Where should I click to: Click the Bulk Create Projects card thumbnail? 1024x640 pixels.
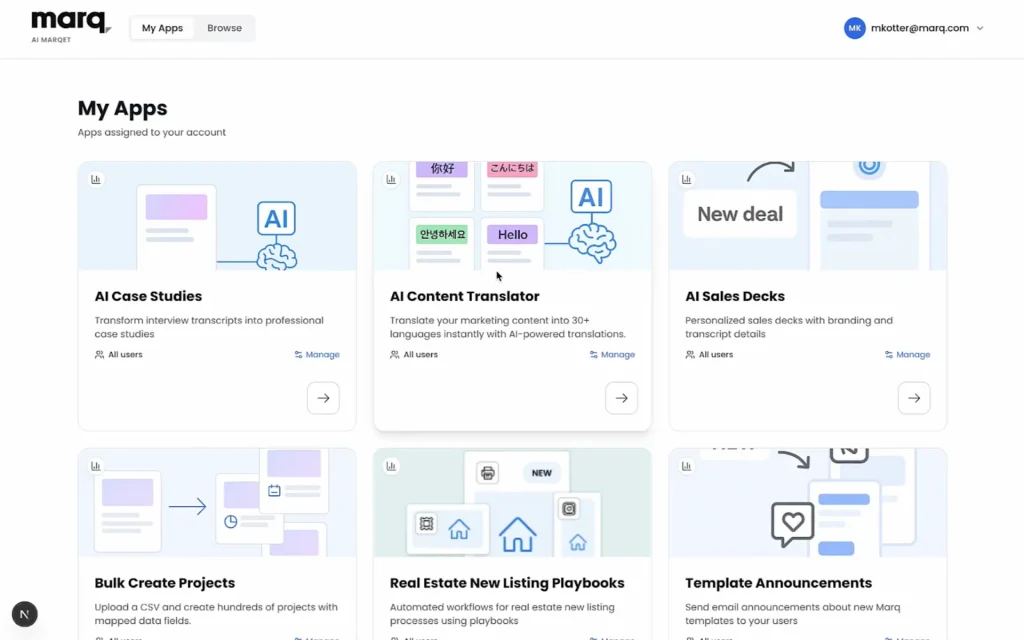(x=217, y=503)
